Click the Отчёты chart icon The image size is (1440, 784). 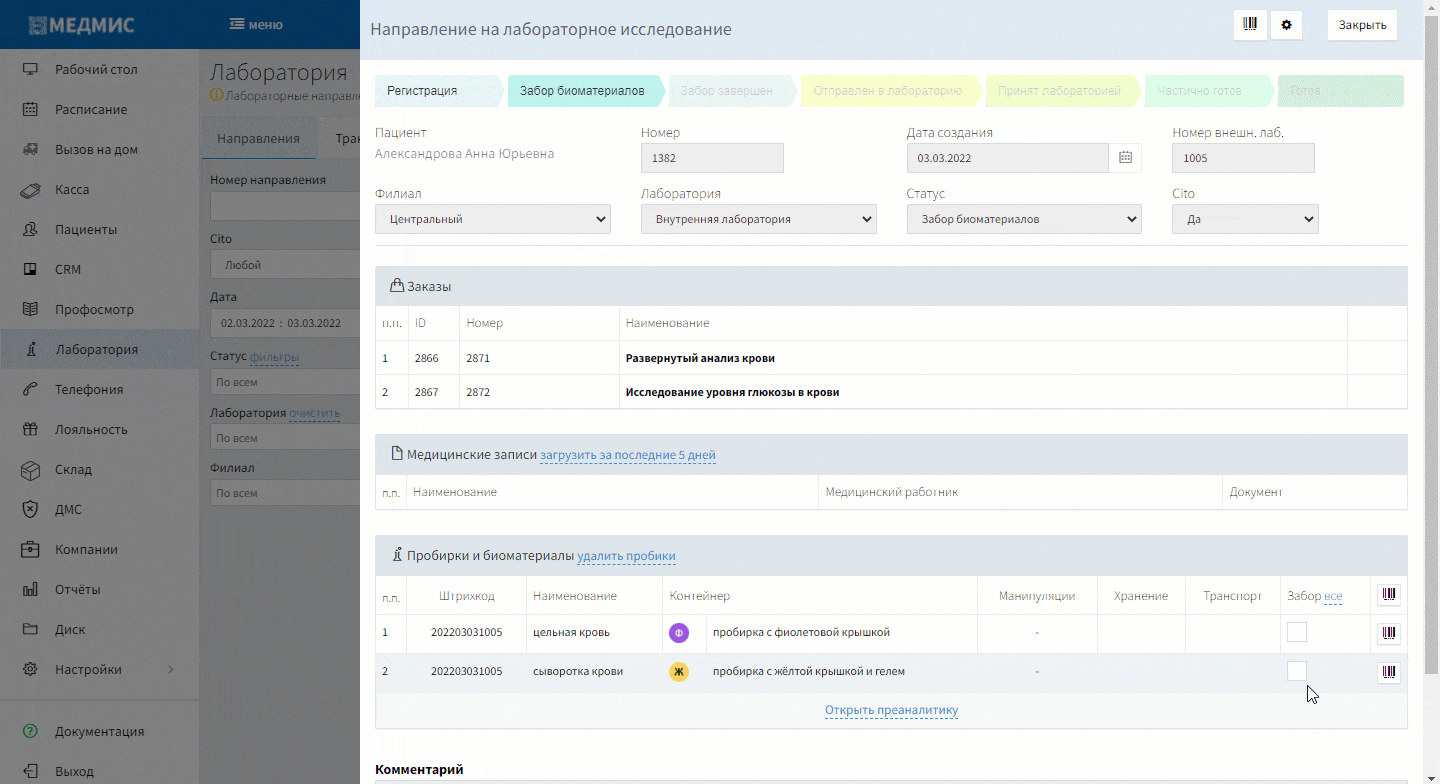(x=30, y=590)
